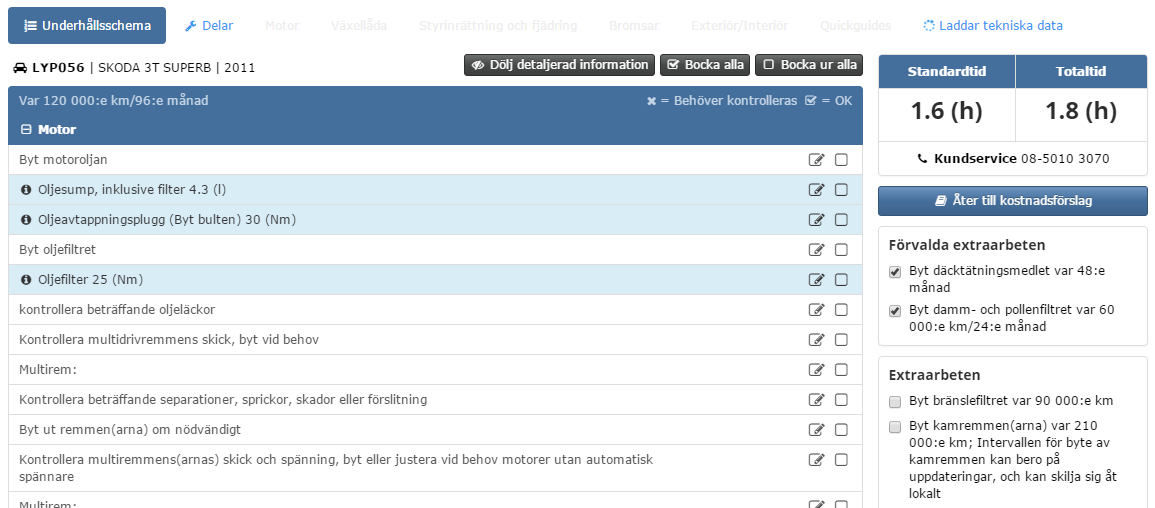This screenshot has width=1155, height=508.
Task: Click the LYP056 registration number
Action: tap(59, 68)
